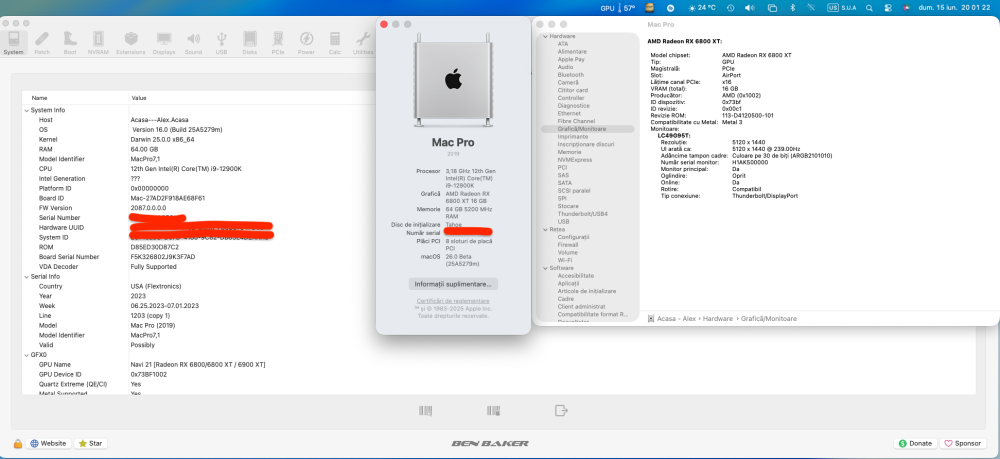Viewport: 1000px width, 459px height.
Task: Open the Patch toolbar icon
Action: (42, 43)
